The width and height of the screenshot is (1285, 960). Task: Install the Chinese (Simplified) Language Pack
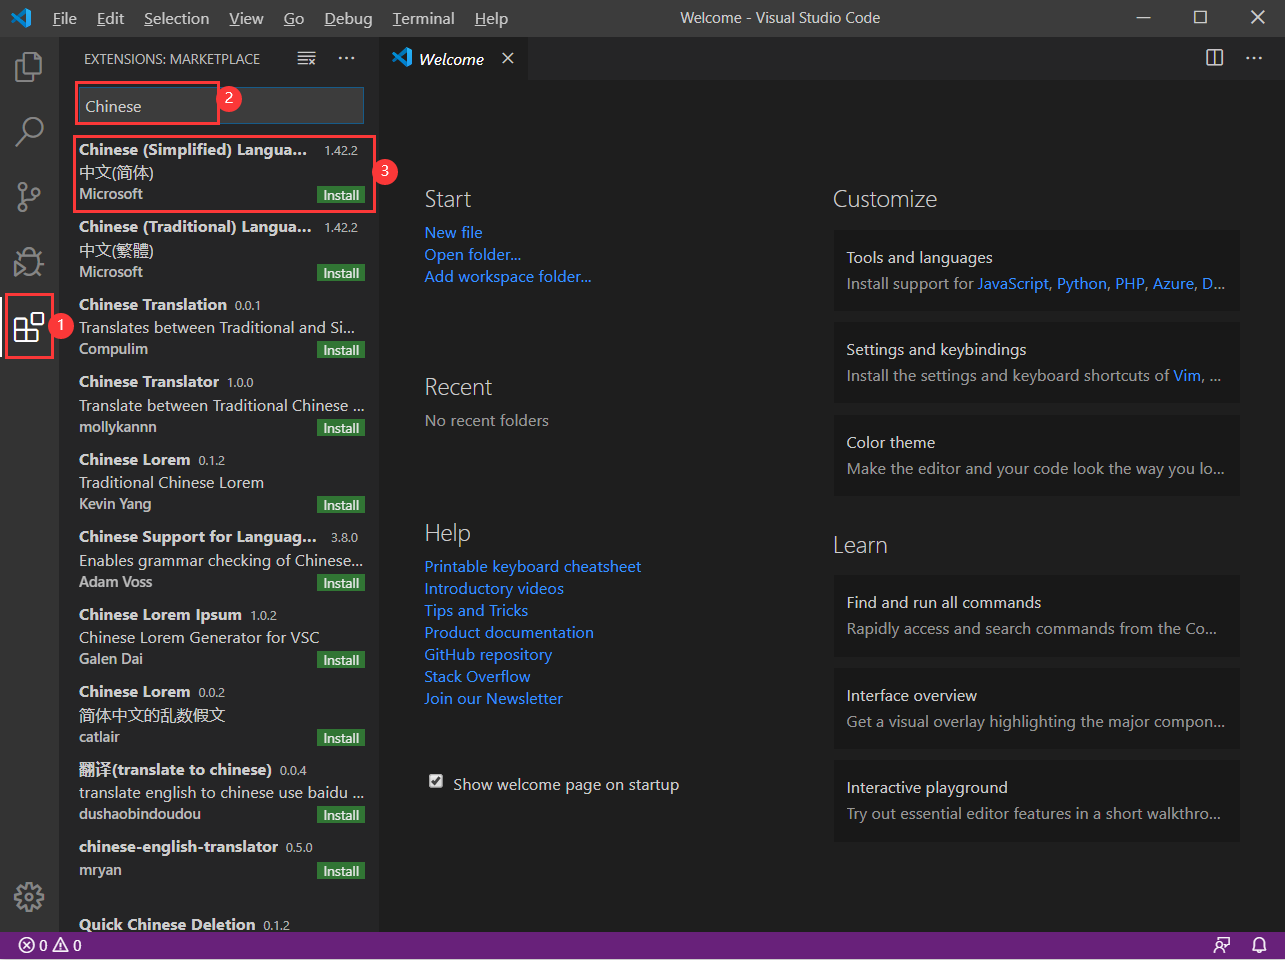pyautogui.click(x=341, y=194)
